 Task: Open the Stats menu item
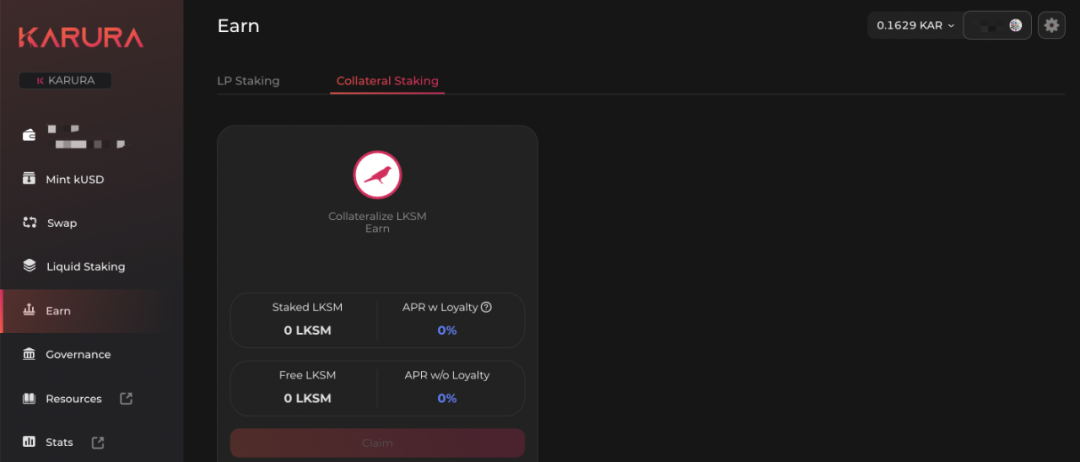[x=59, y=442]
